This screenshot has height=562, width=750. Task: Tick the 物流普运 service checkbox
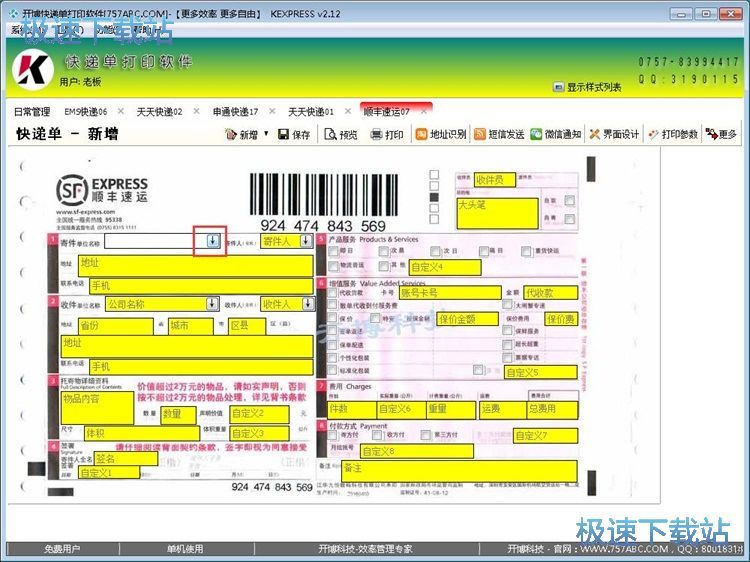pos(333,265)
